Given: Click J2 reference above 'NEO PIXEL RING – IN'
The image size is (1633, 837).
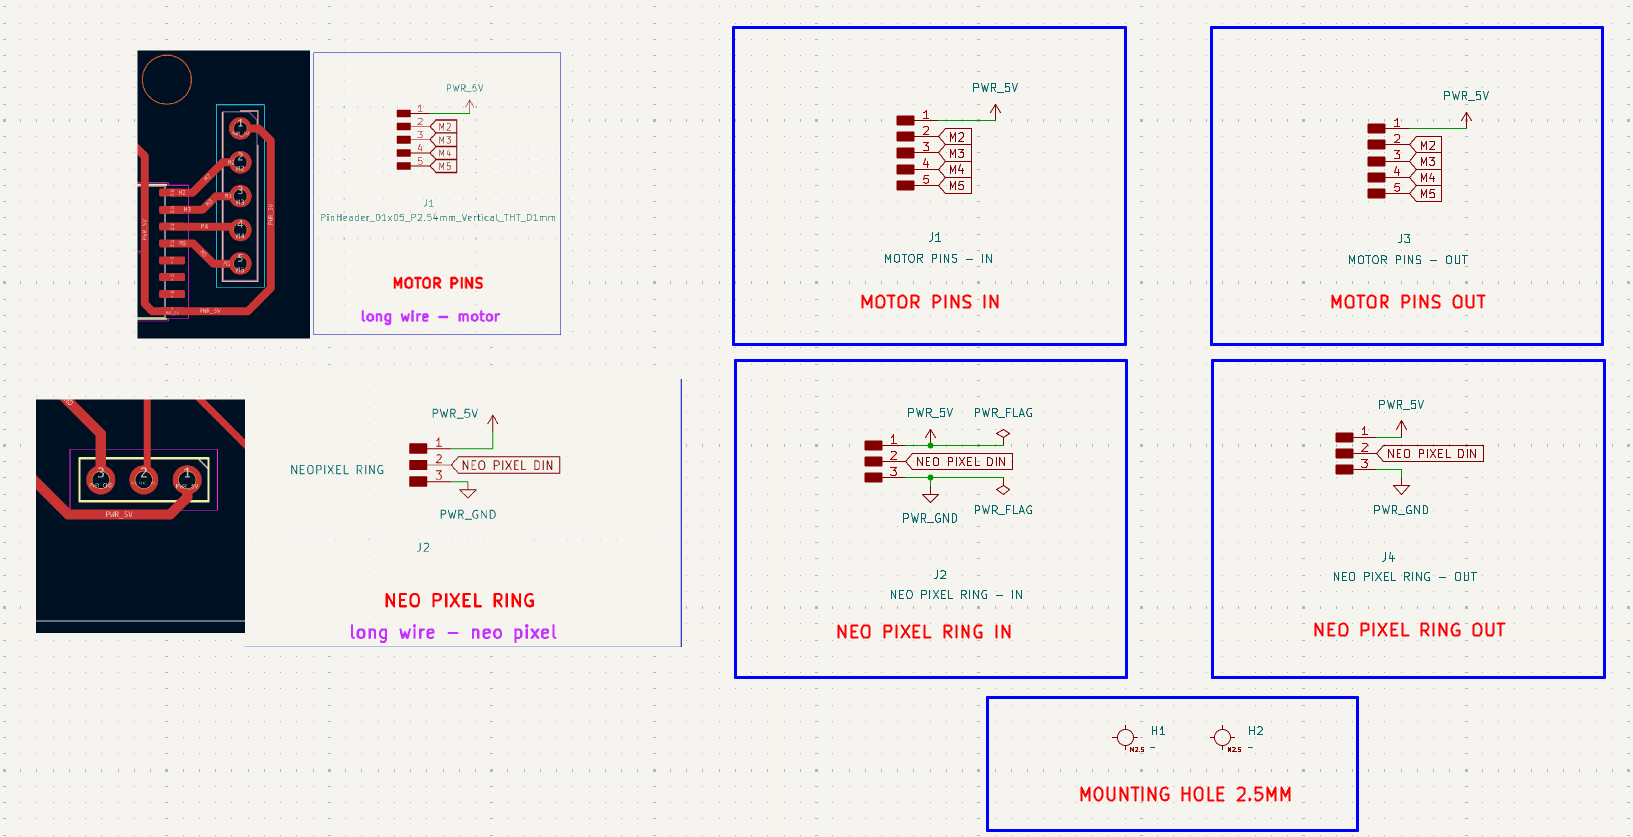Looking at the screenshot, I should (940, 575).
